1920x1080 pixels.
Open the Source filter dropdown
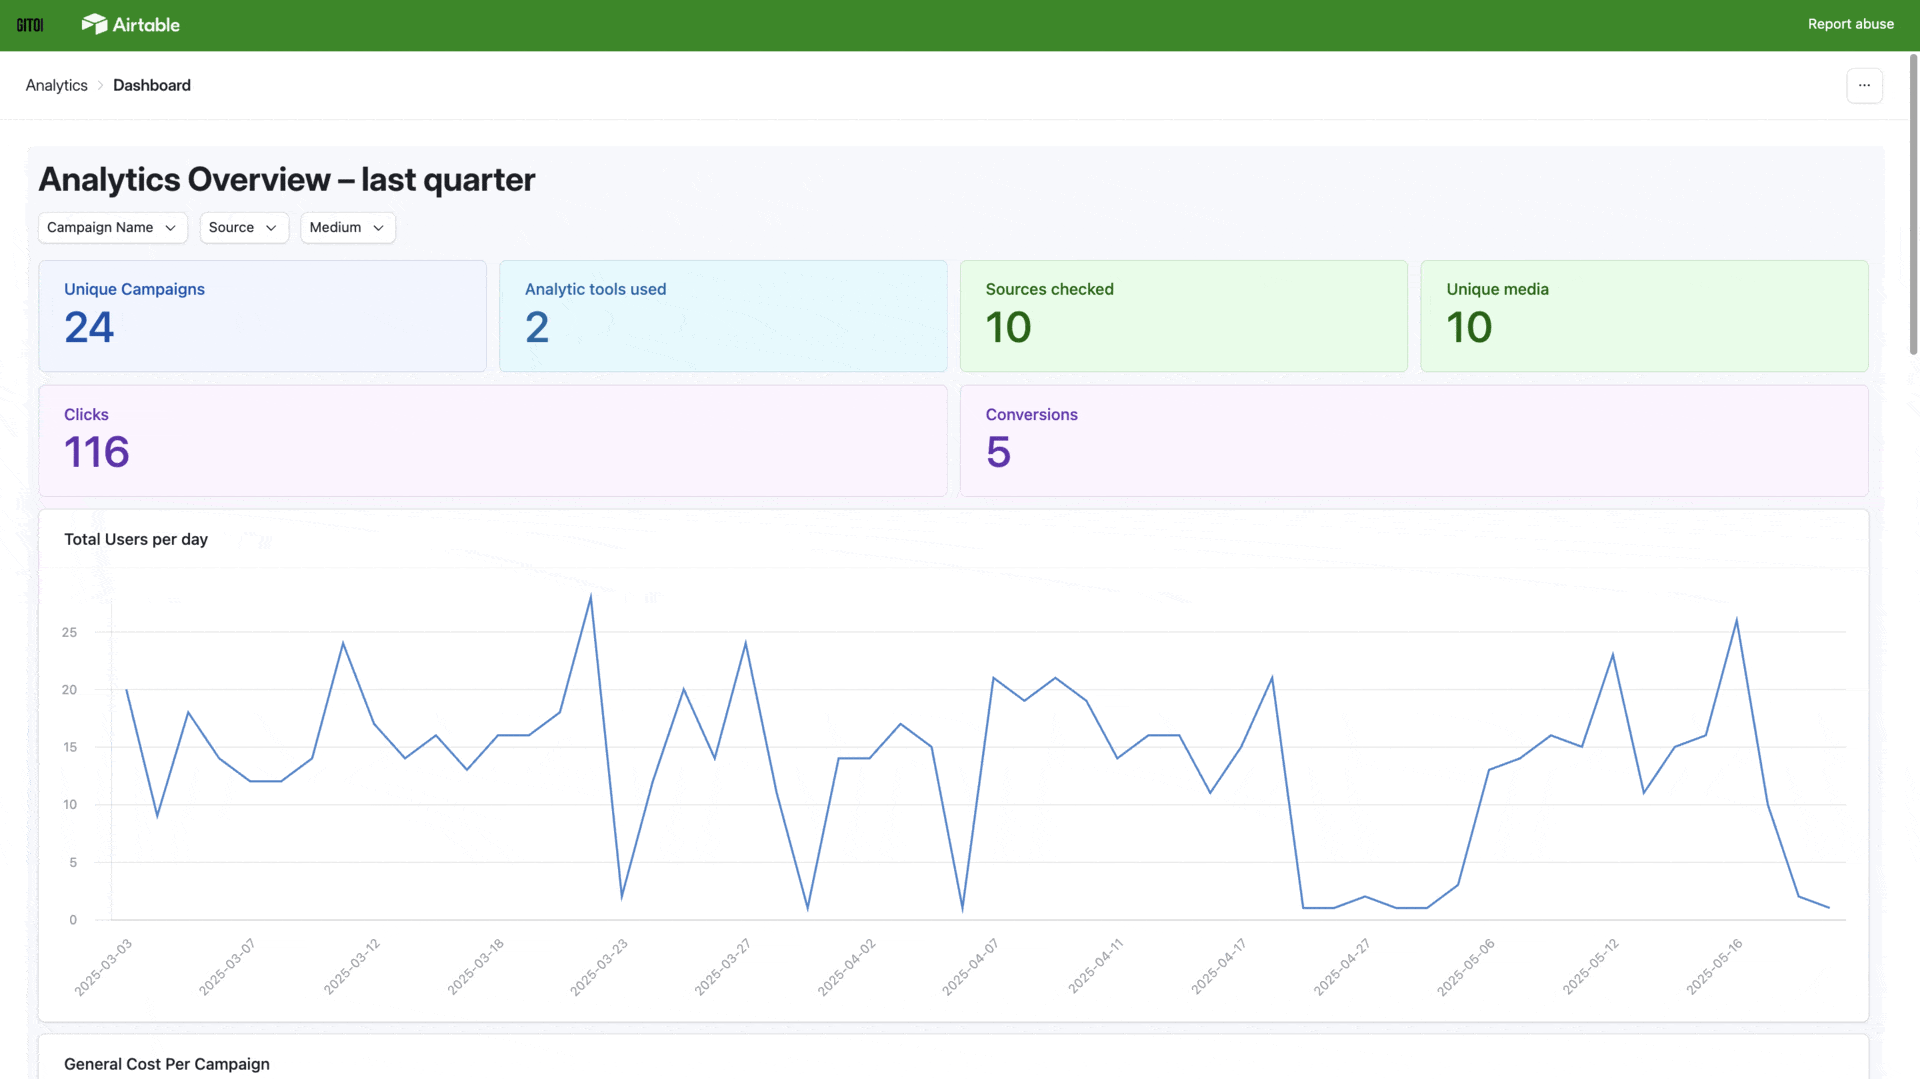243,227
